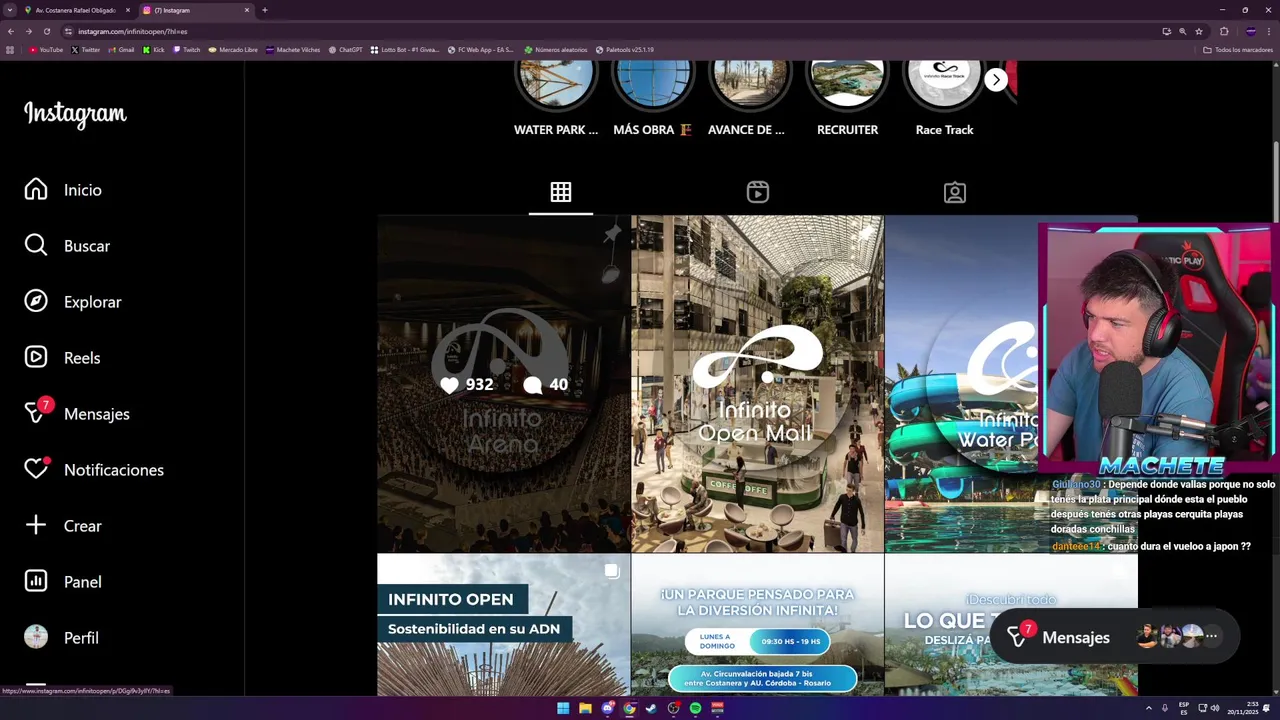
Task: Open Infinito Open Sostenibilidad post
Action: 504,626
